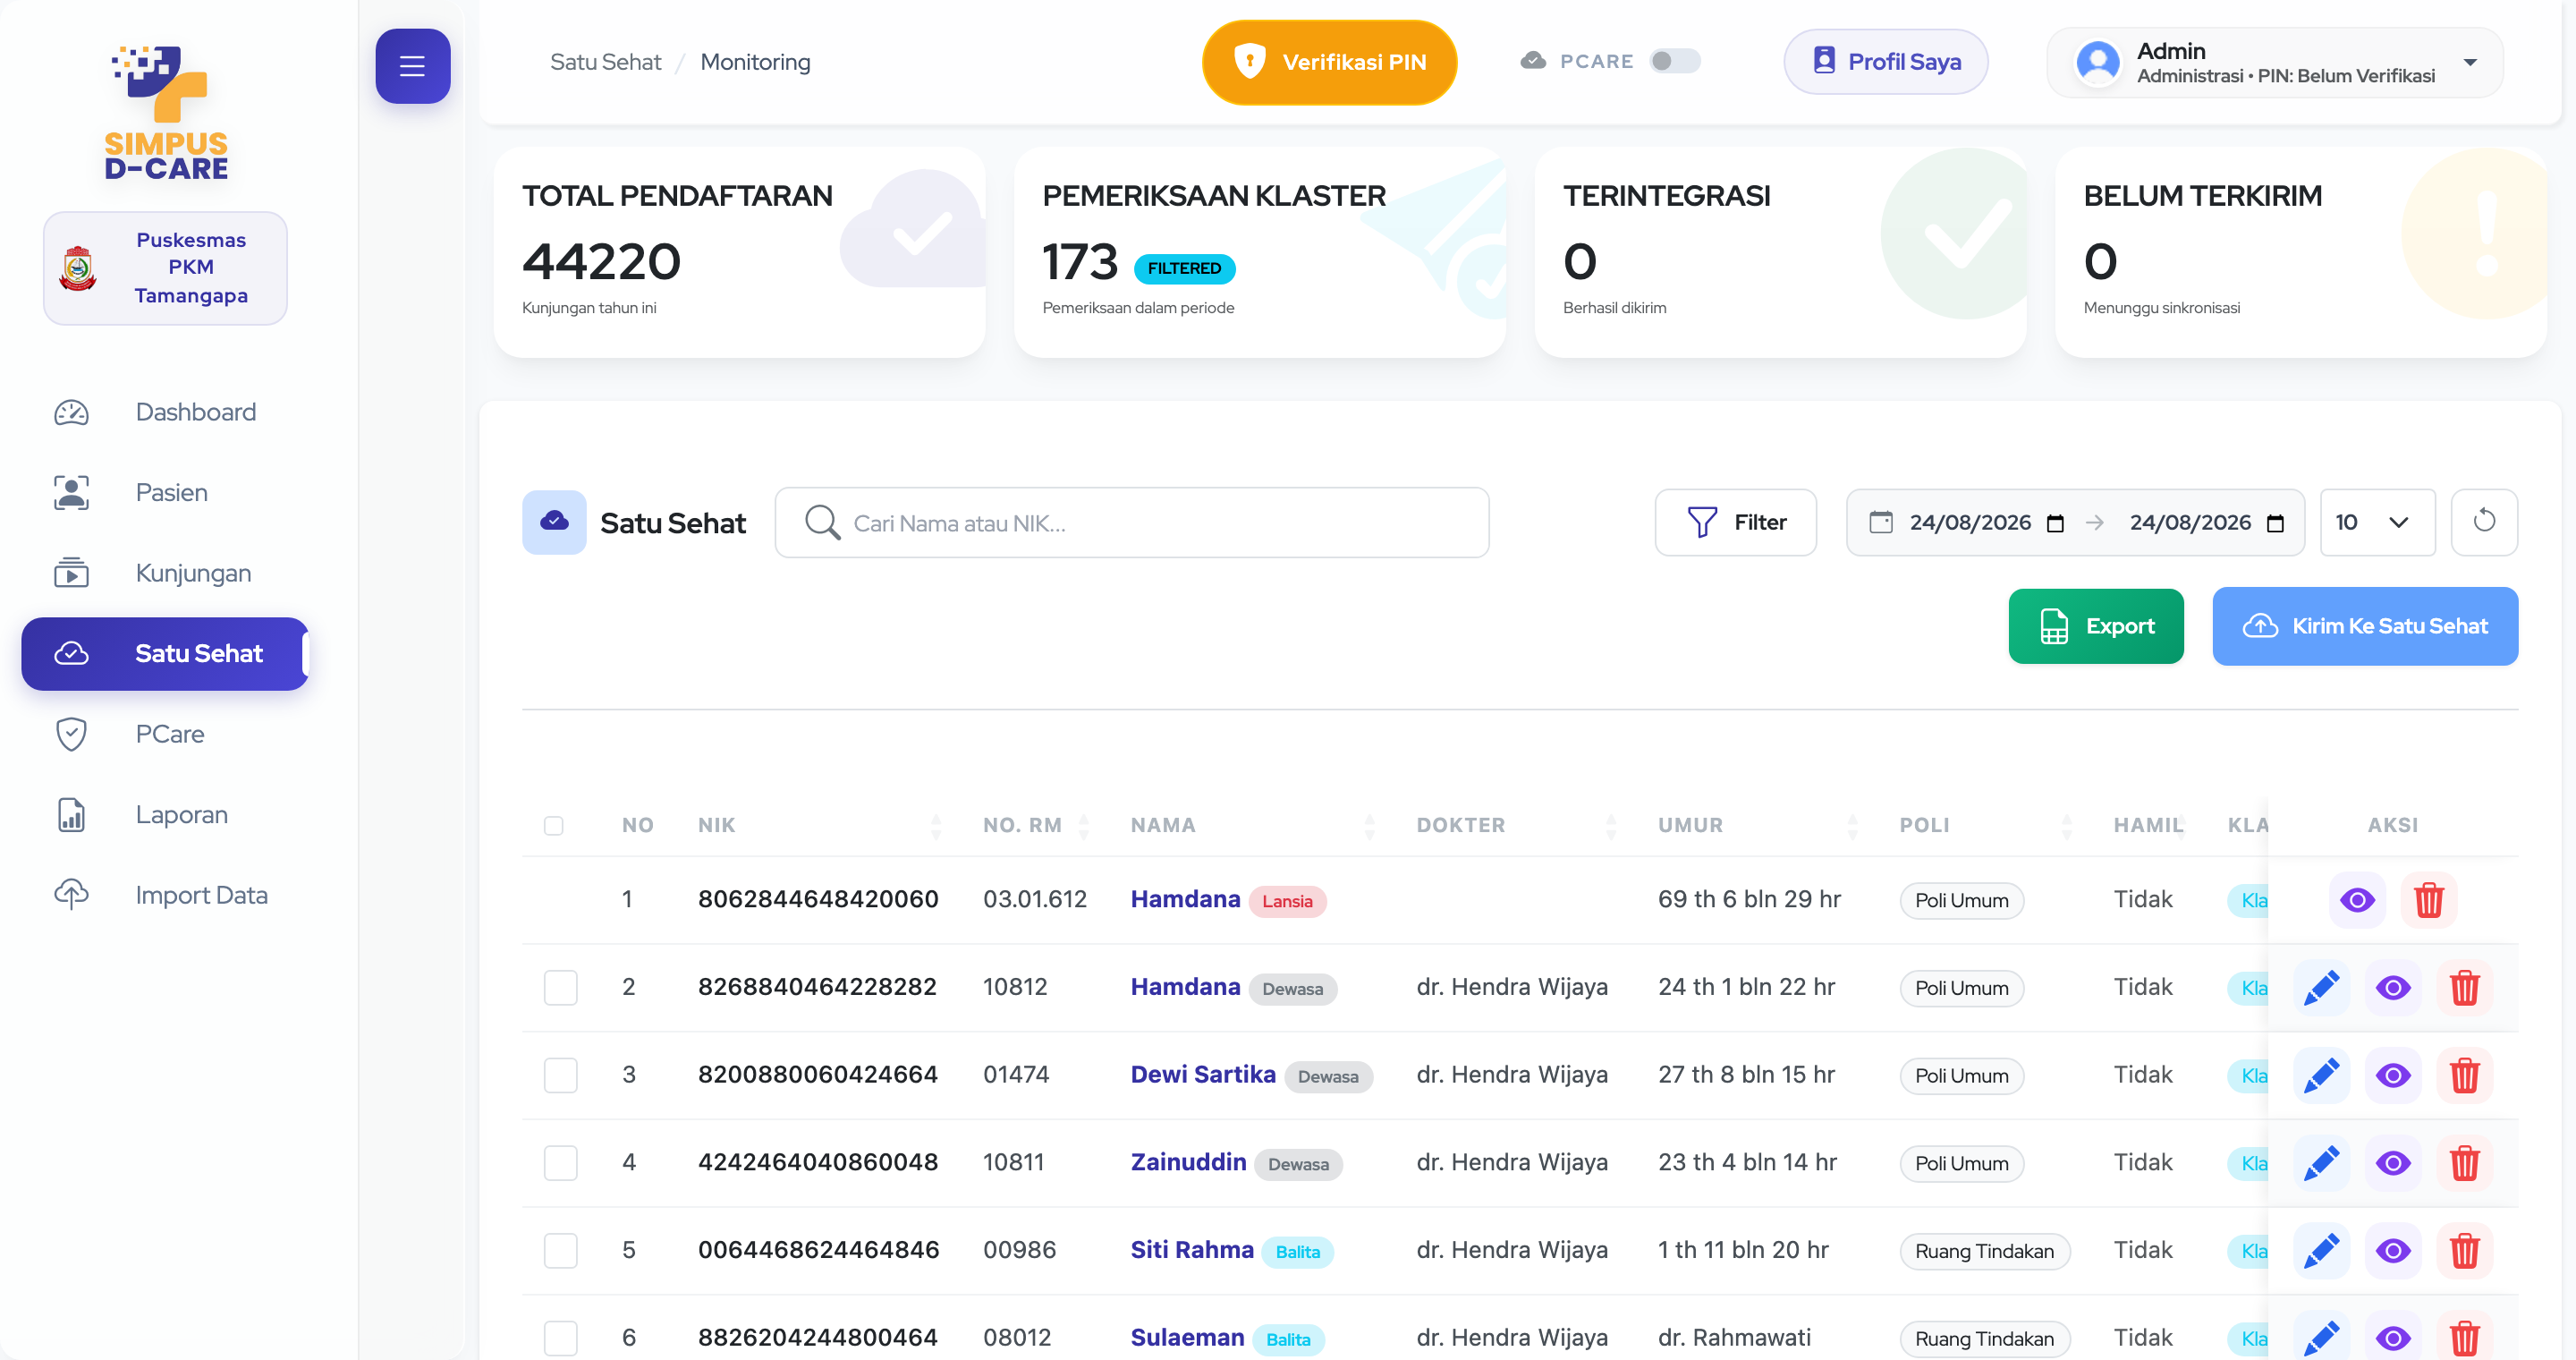Open the Kunjungan sidebar menu
The width and height of the screenshot is (2576, 1360).
pos(165,573)
